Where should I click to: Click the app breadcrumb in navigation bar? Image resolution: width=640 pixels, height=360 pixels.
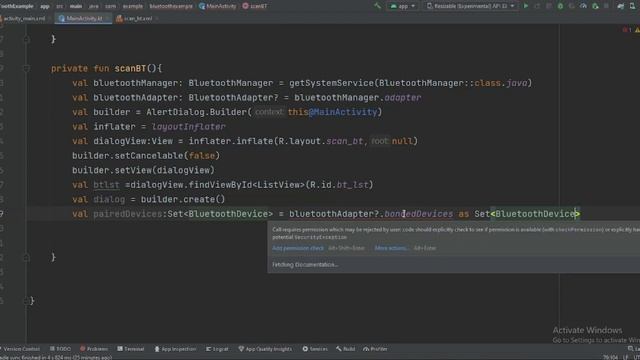(x=45, y=6)
